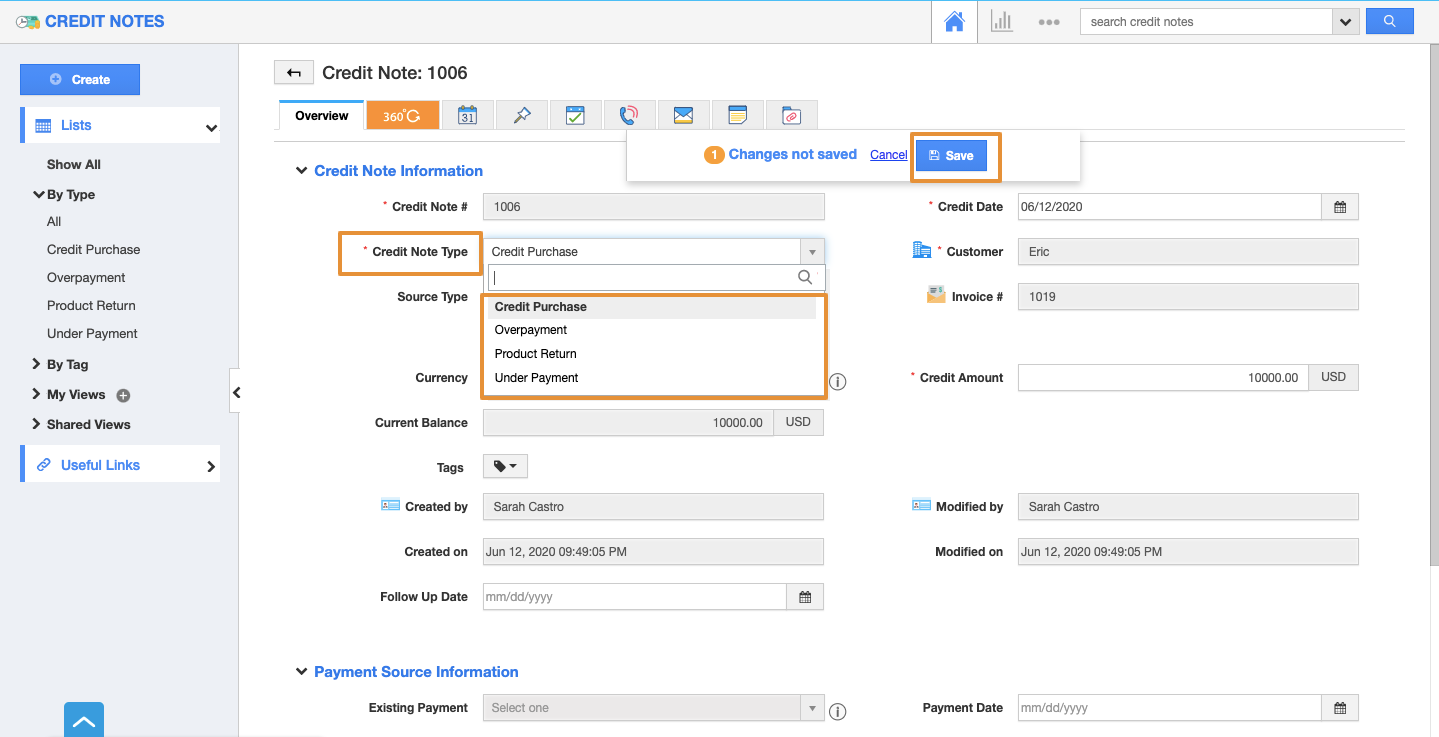Open the notes icon tab
Screen dimensions: 1439x737
click(737, 116)
